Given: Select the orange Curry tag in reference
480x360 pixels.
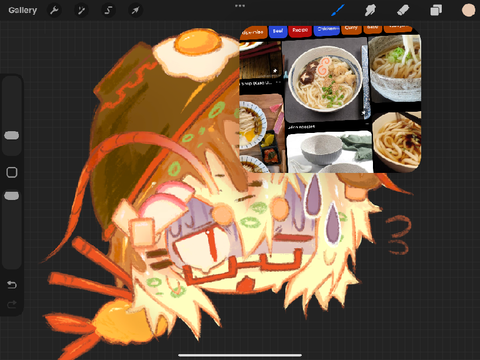Looking at the screenshot, I should point(351,29).
